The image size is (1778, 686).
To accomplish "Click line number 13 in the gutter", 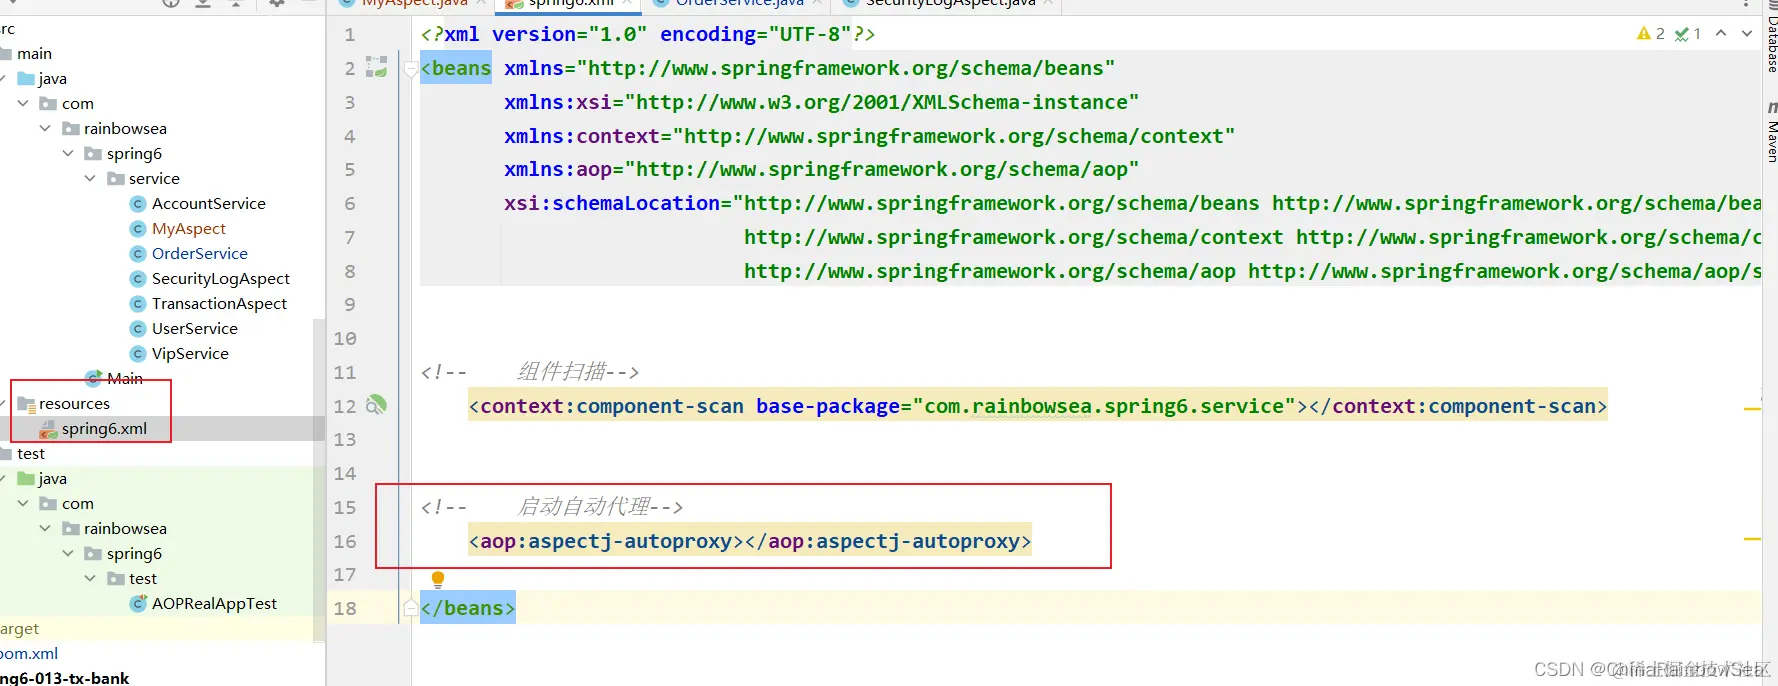I will (x=345, y=439).
